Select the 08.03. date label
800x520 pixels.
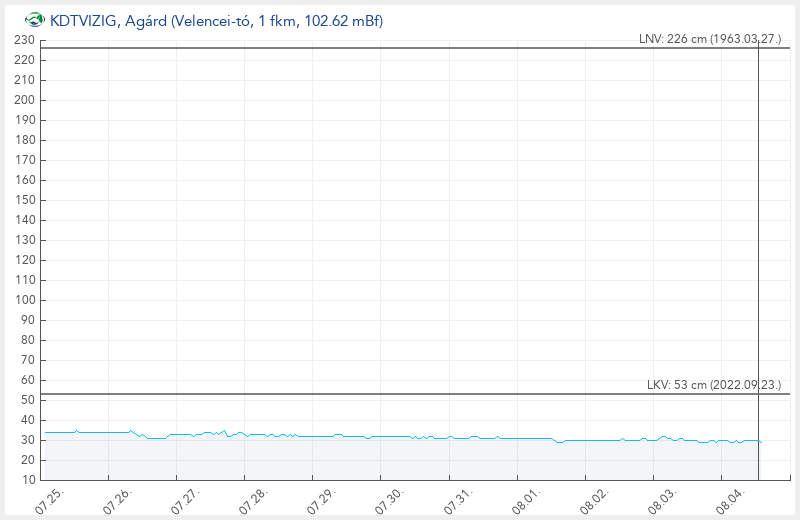click(x=663, y=501)
